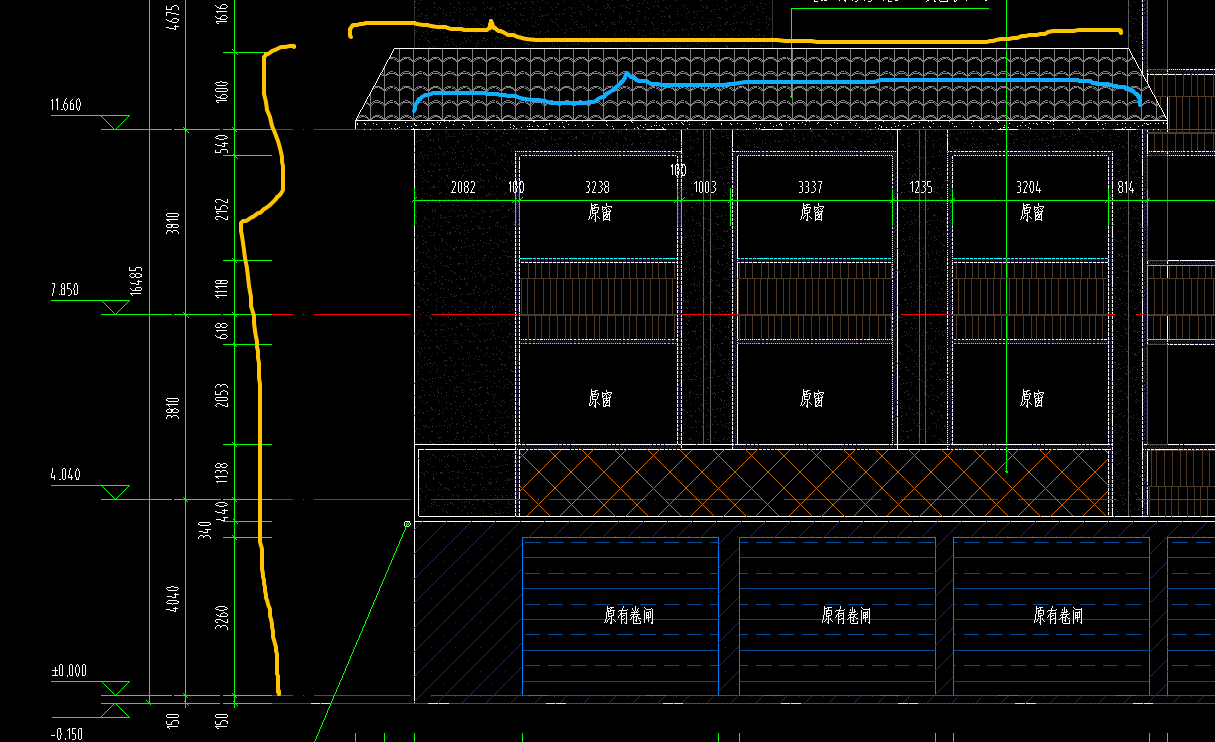Pick the 2152 vertical dimension text
The width and height of the screenshot is (1215, 742).
[222, 208]
